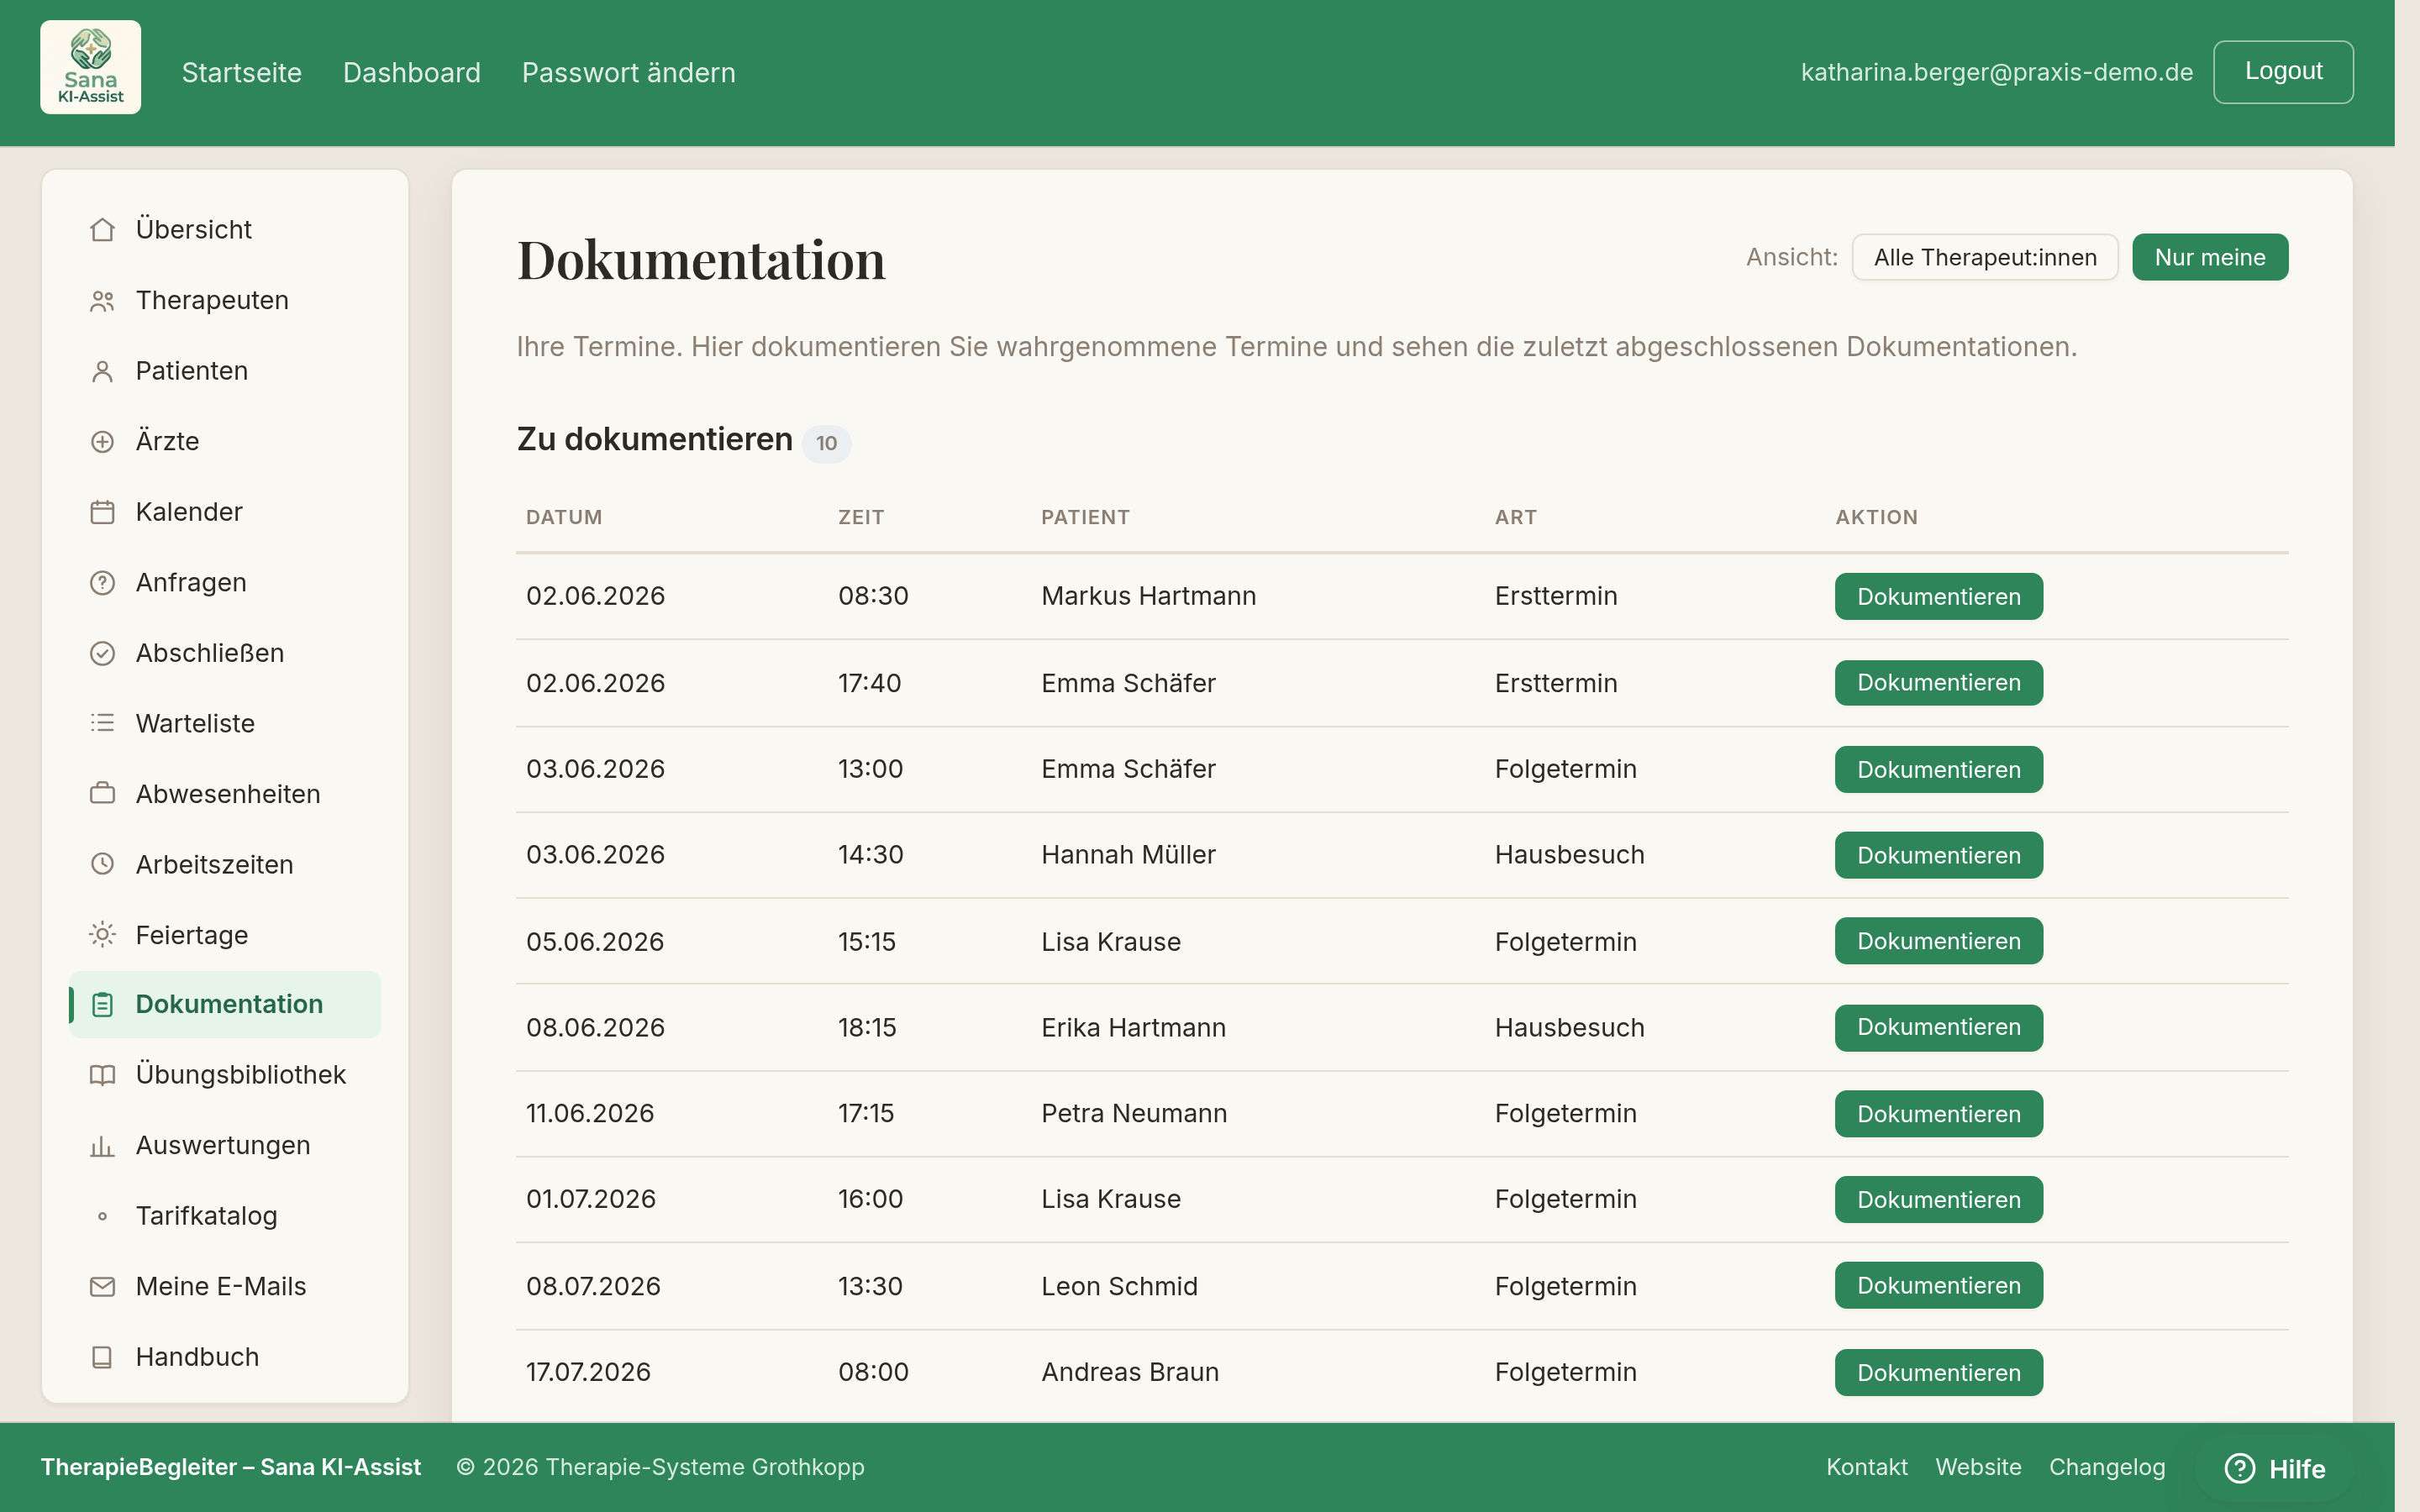Screen dimensions: 2420x1512
Task: Click the date 17.07.2026
Action: click(588, 1373)
